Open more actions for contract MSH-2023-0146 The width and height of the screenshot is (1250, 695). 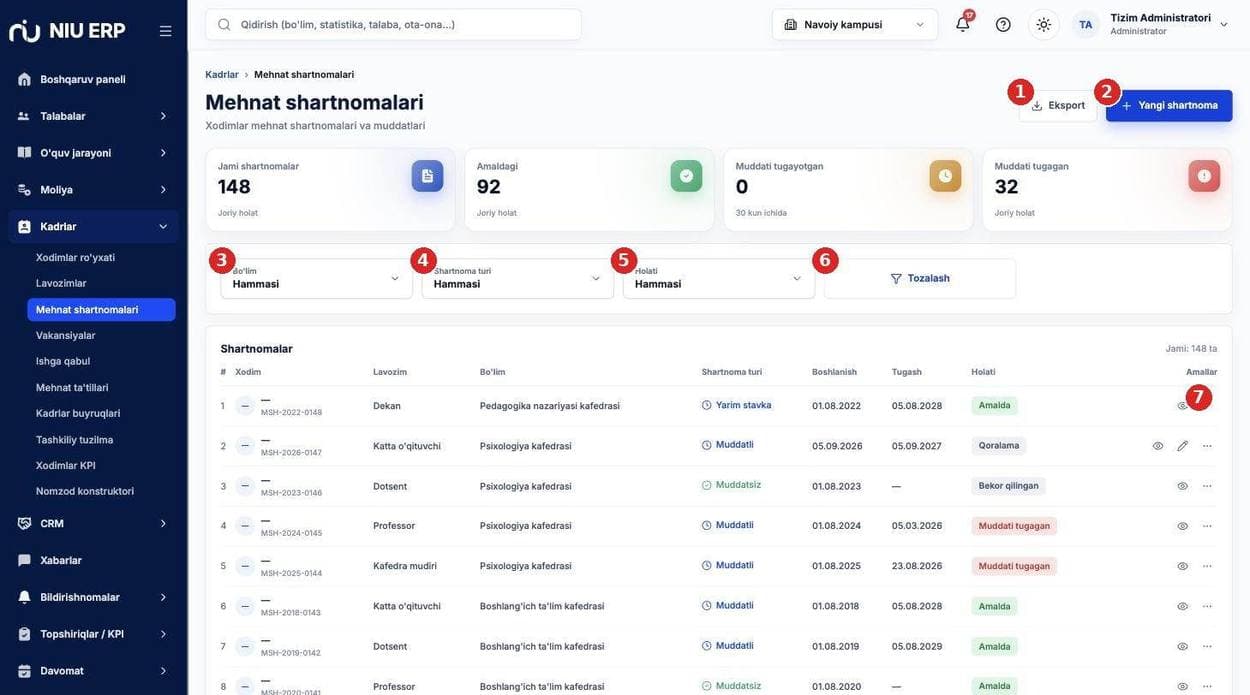pyautogui.click(x=1207, y=486)
